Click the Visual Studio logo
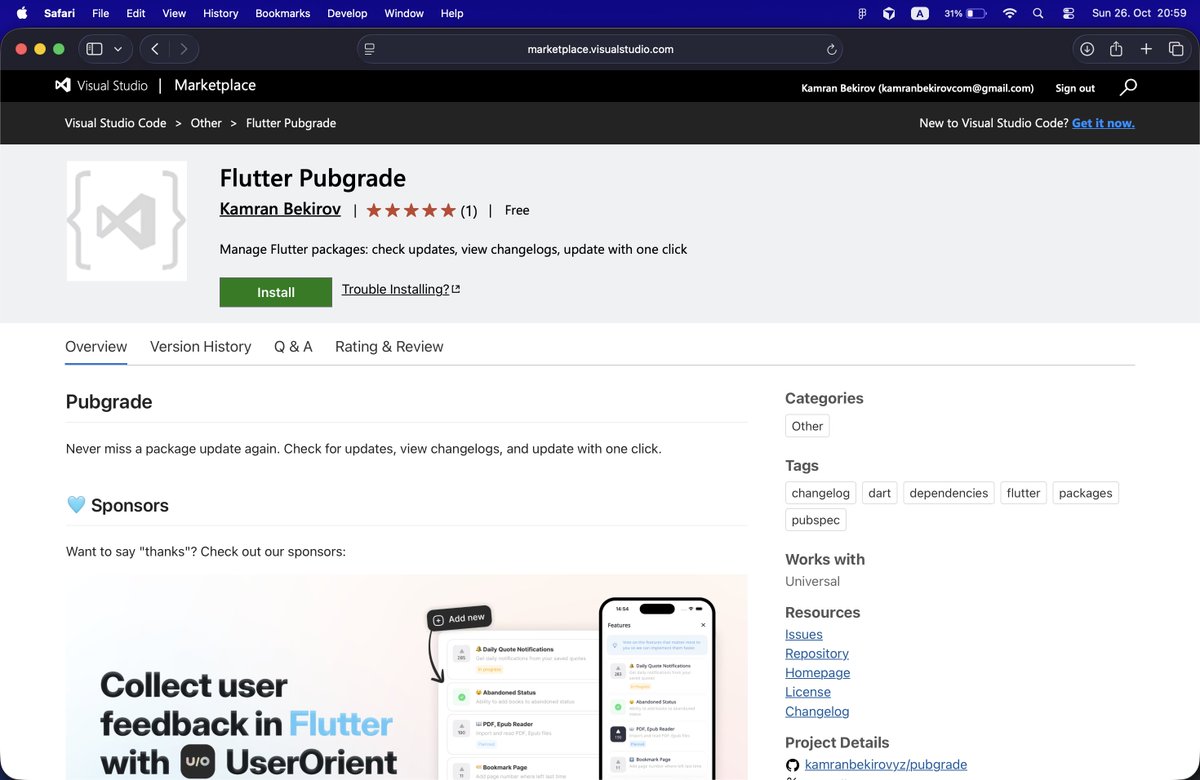The width and height of the screenshot is (1200, 780). (x=101, y=86)
